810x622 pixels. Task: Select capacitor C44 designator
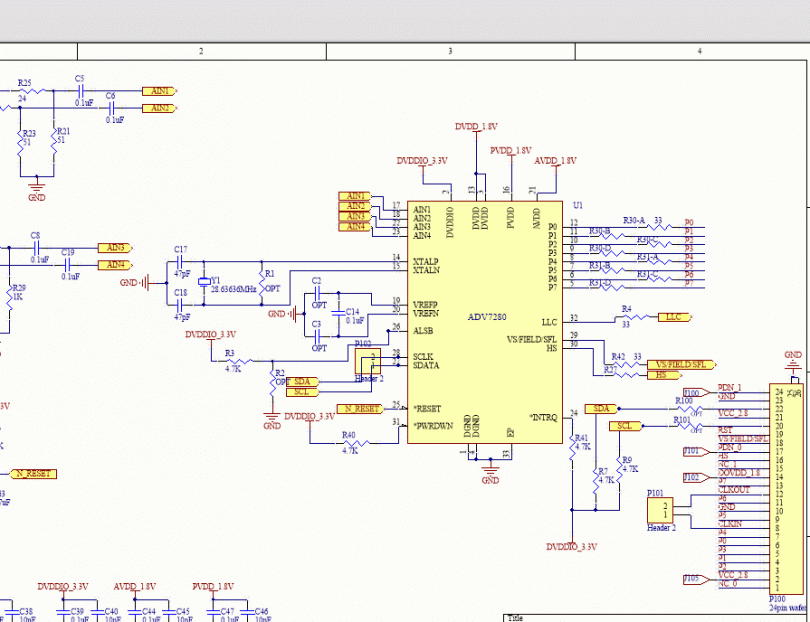[x=149, y=612]
